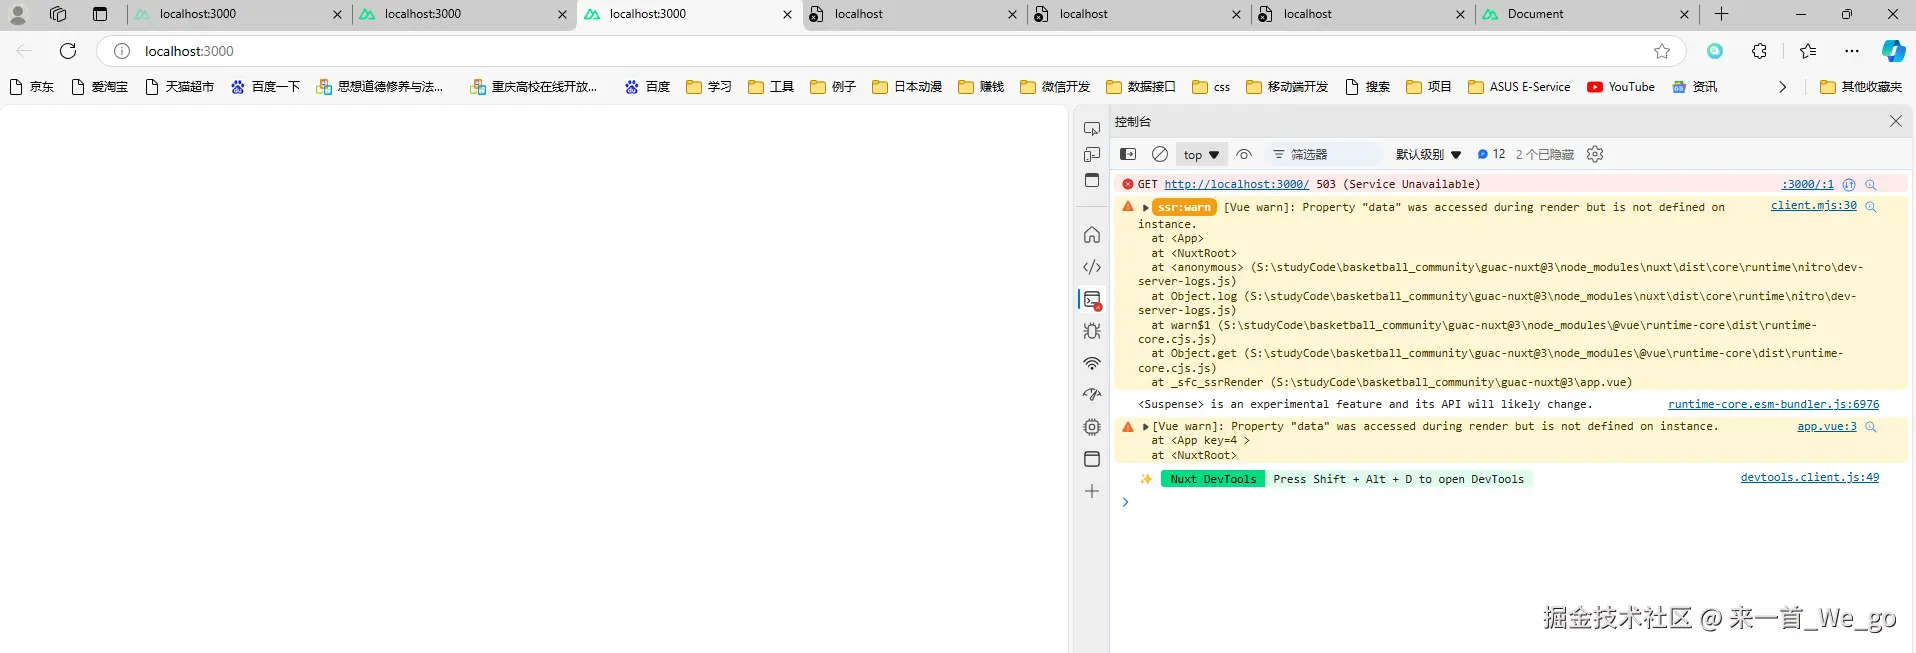The height and width of the screenshot is (653, 1916).
Task: Reload the current page
Action: (68, 51)
